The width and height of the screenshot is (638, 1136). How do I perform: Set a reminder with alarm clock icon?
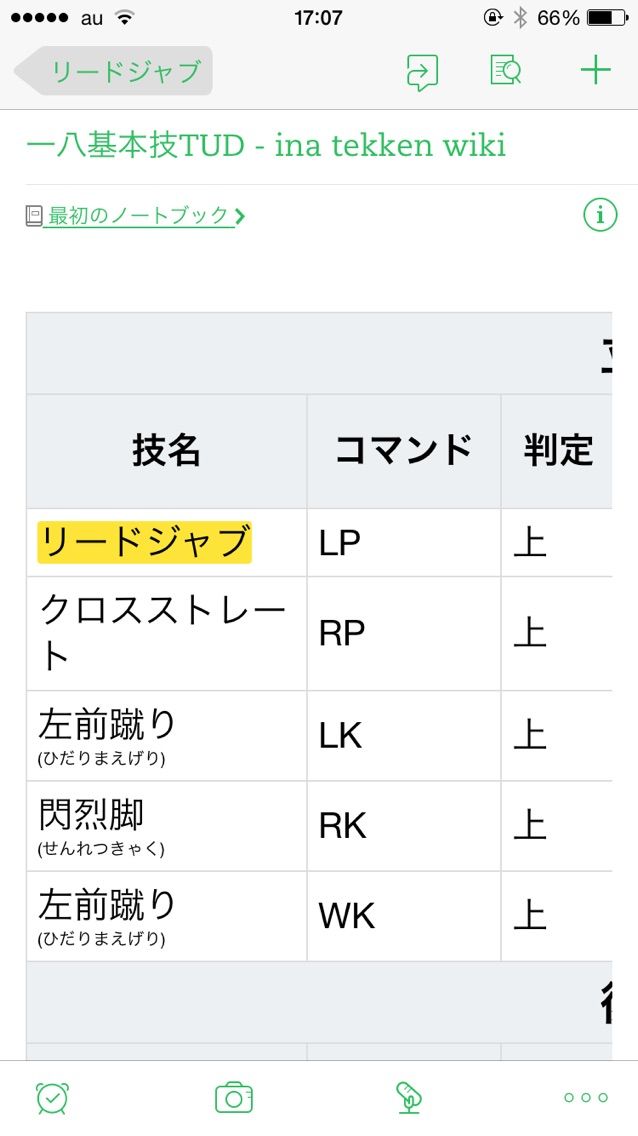tap(52, 1098)
